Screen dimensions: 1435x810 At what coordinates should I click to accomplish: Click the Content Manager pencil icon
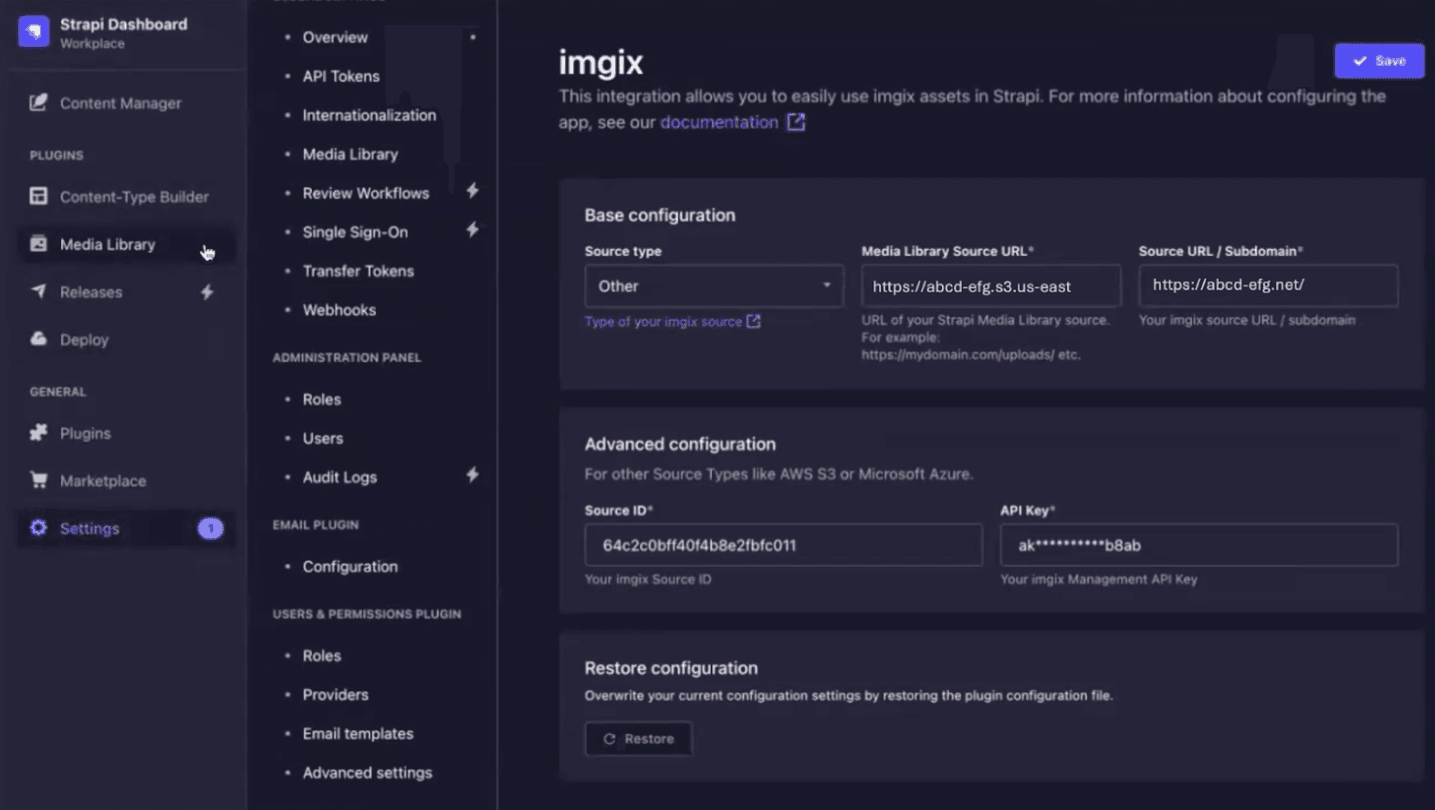38,103
